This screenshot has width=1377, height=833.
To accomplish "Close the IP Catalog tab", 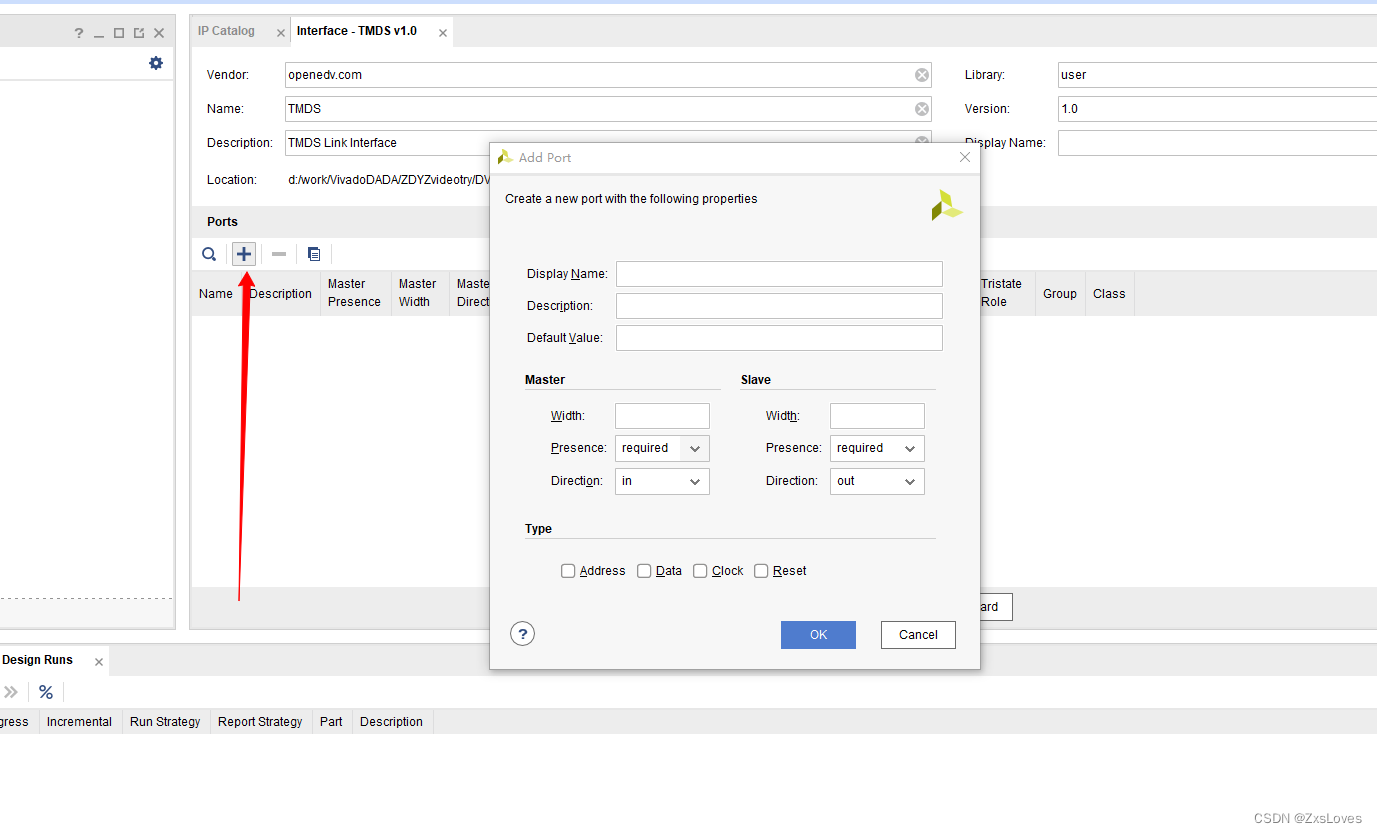I will [x=281, y=33].
